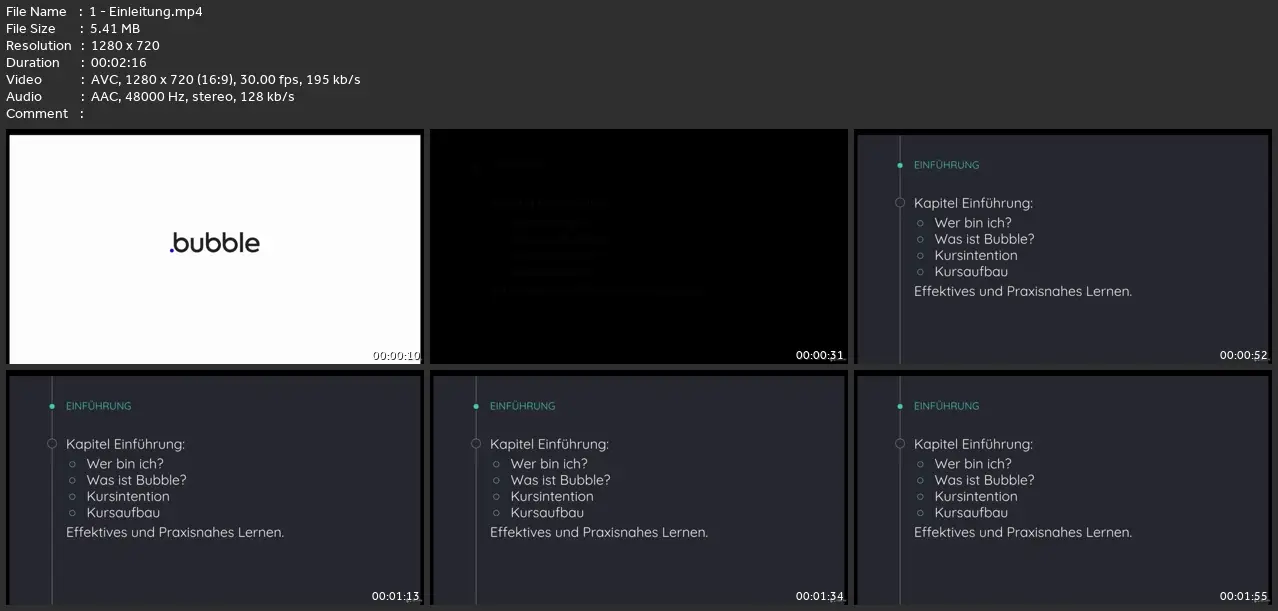
Task: Click Was ist Bubble? in the 00:01:55 frame
Action: click(984, 480)
